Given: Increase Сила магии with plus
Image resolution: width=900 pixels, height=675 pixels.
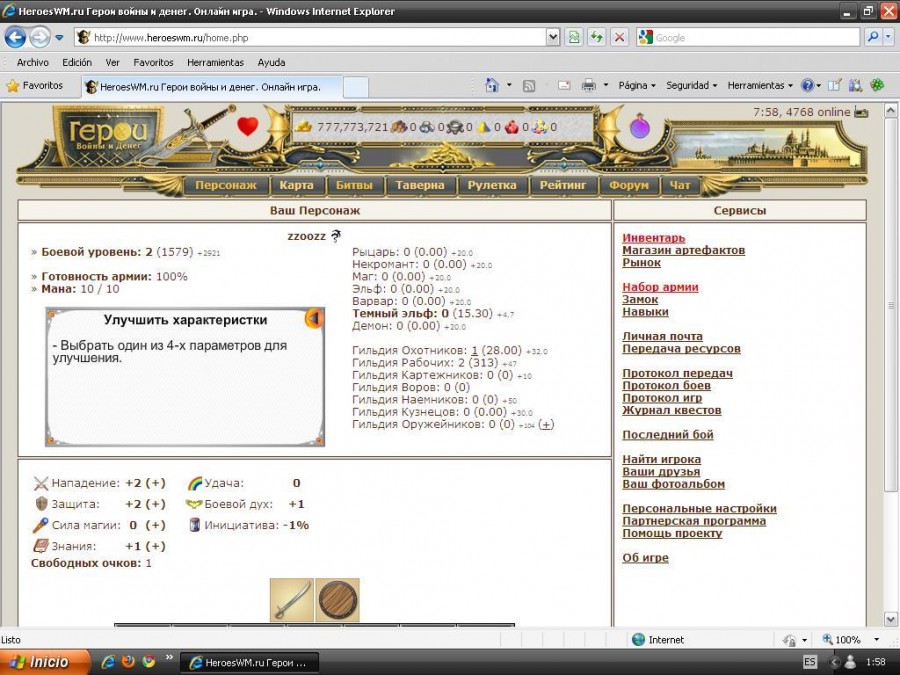Looking at the screenshot, I should (x=155, y=525).
